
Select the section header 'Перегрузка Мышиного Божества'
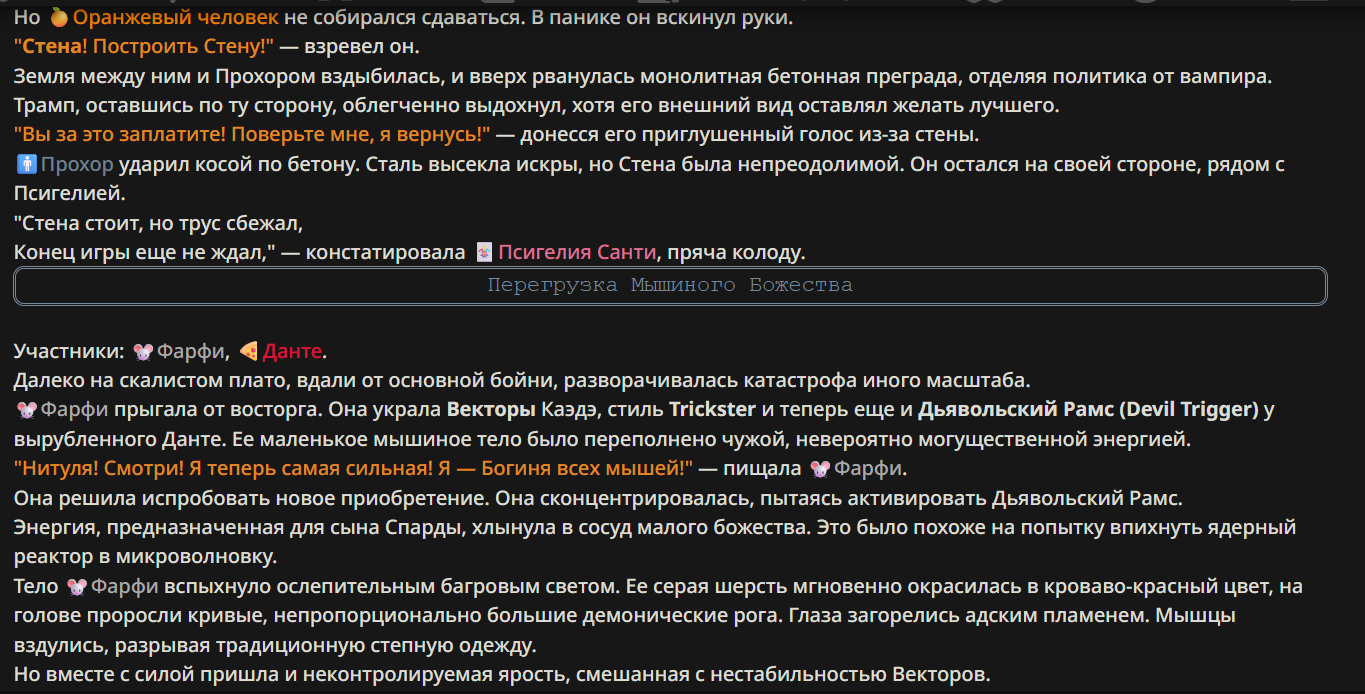click(670, 286)
